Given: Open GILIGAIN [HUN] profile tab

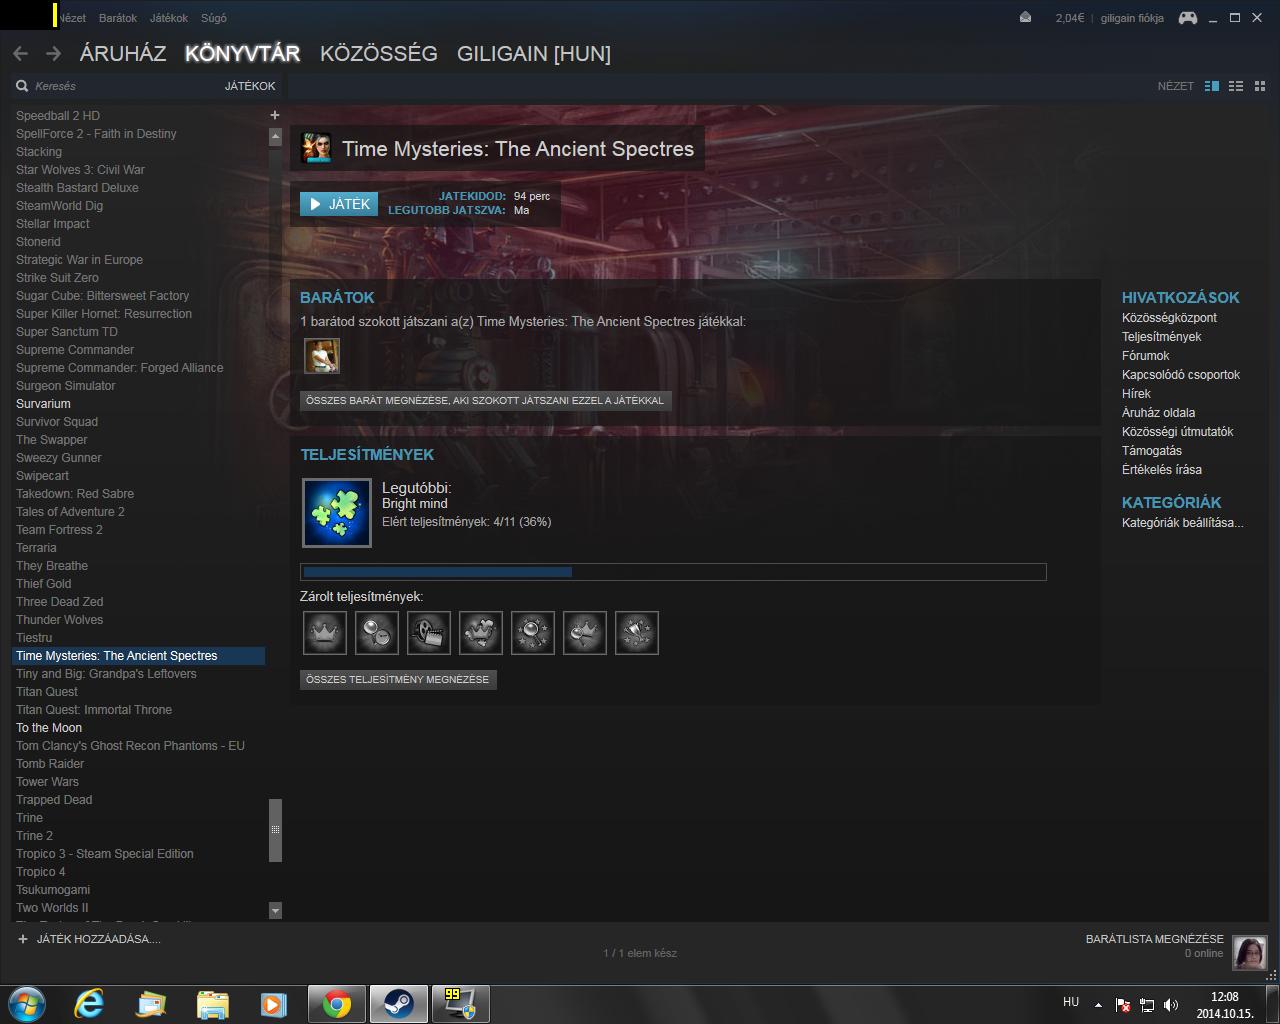Looking at the screenshot, I should tap(534, 54).
